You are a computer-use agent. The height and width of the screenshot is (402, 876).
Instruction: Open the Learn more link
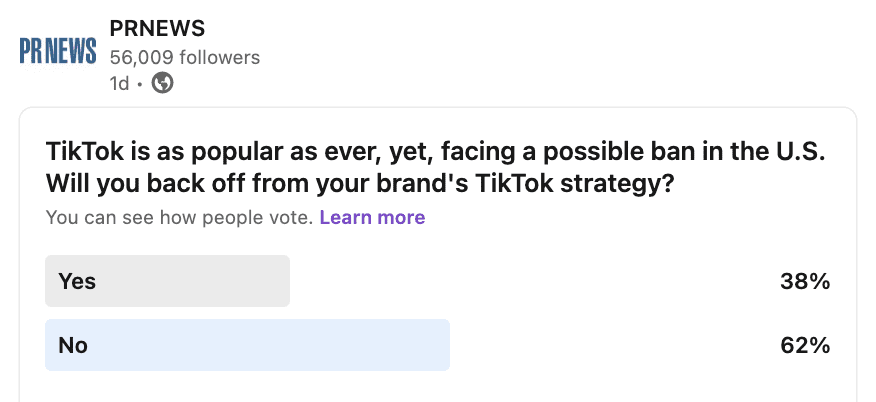point(372,217)
